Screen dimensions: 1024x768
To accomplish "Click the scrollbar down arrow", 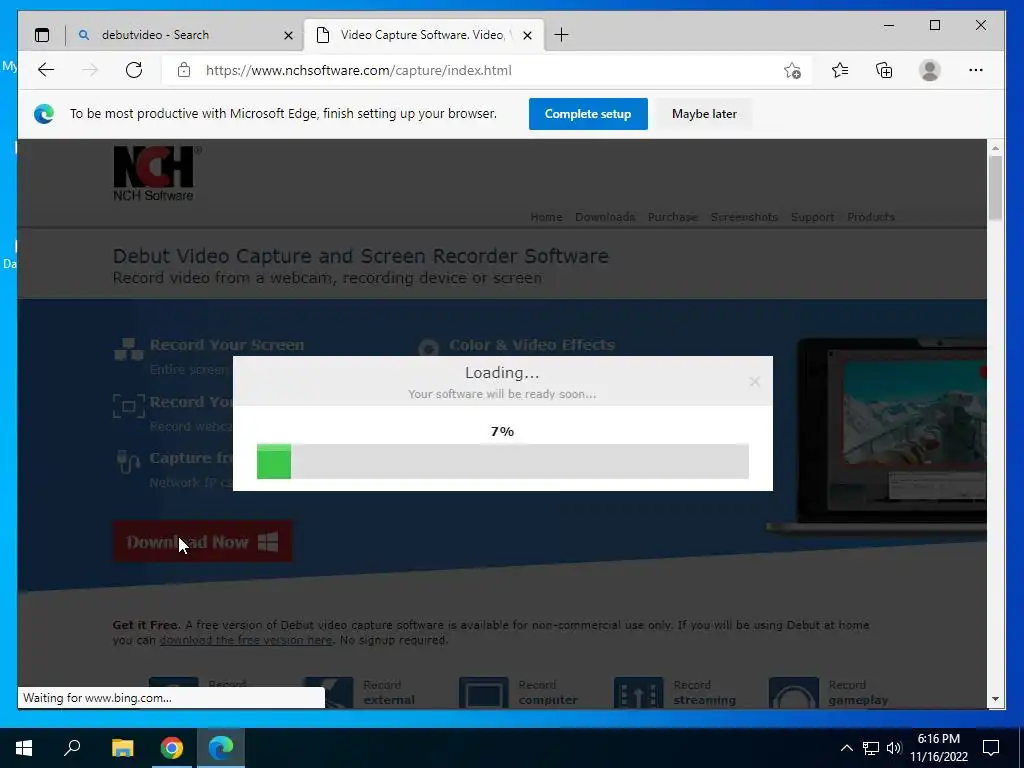I will (995, 699).
